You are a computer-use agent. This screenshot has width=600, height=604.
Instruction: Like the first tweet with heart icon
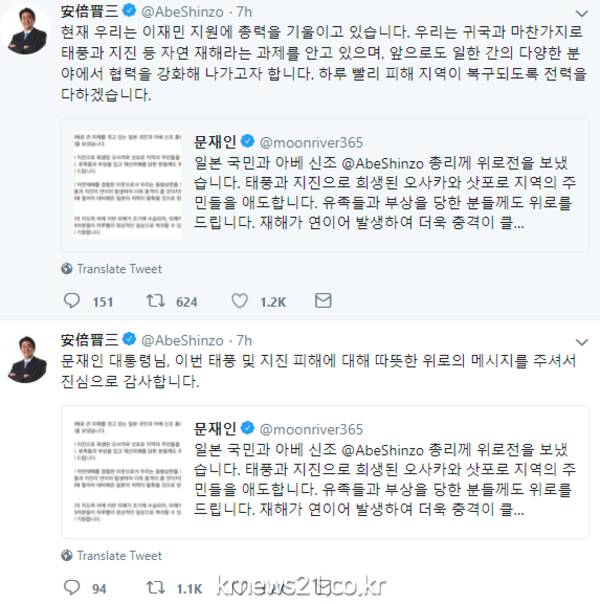(240, 301)
